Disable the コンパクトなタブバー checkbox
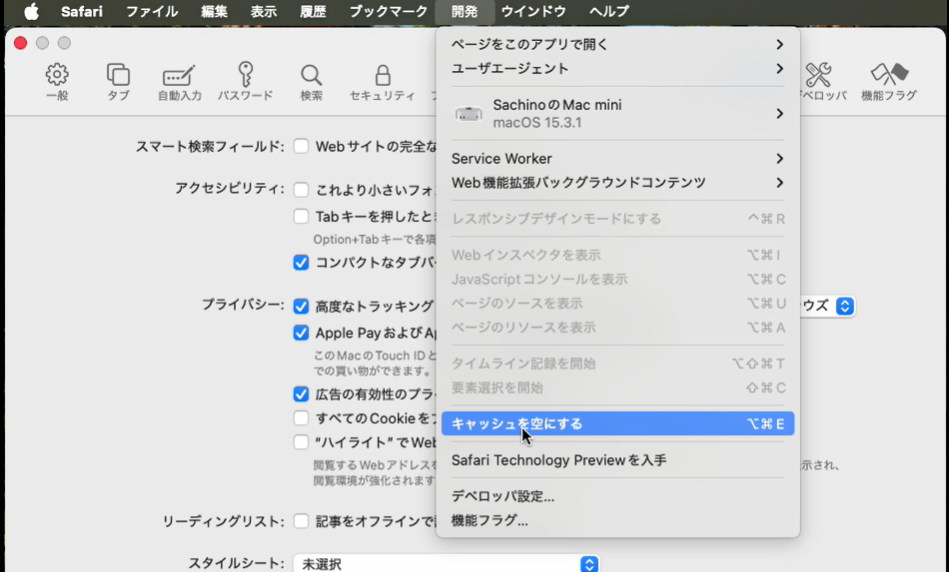Screen dimensions: 949x572 pos(301,262)
